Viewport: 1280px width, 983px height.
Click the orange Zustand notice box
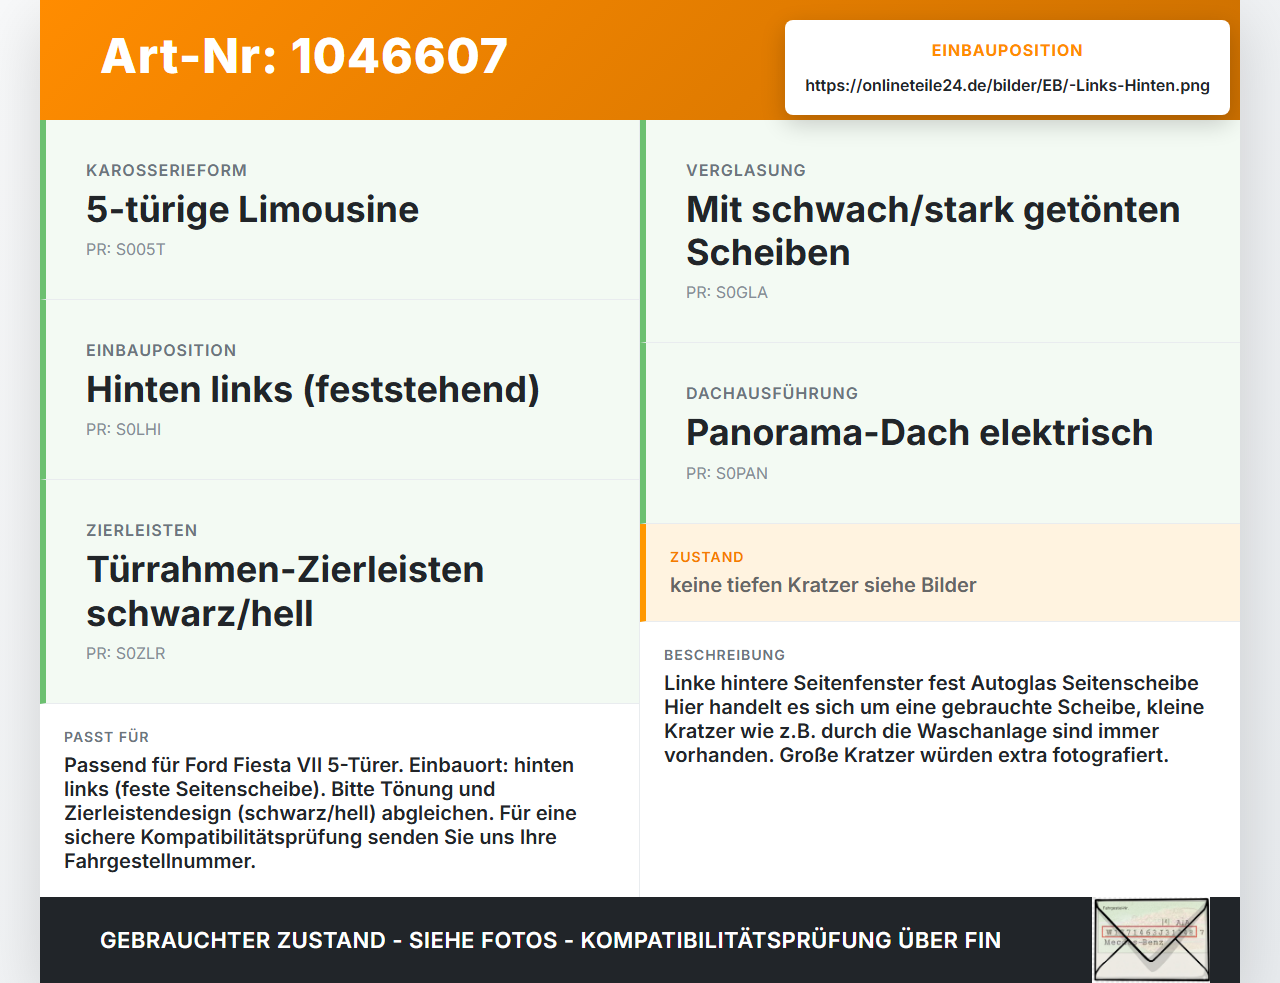pyautogui.click(x=940, y=572)
